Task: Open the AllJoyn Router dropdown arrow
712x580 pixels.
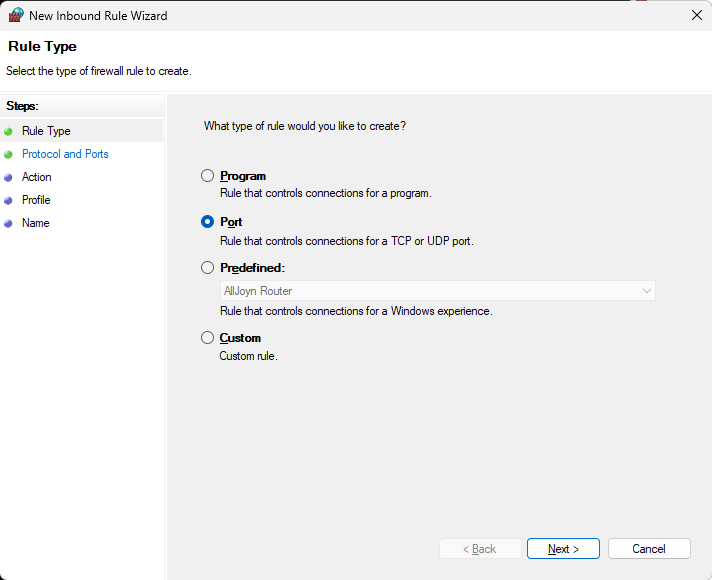Action: (646, 291)
